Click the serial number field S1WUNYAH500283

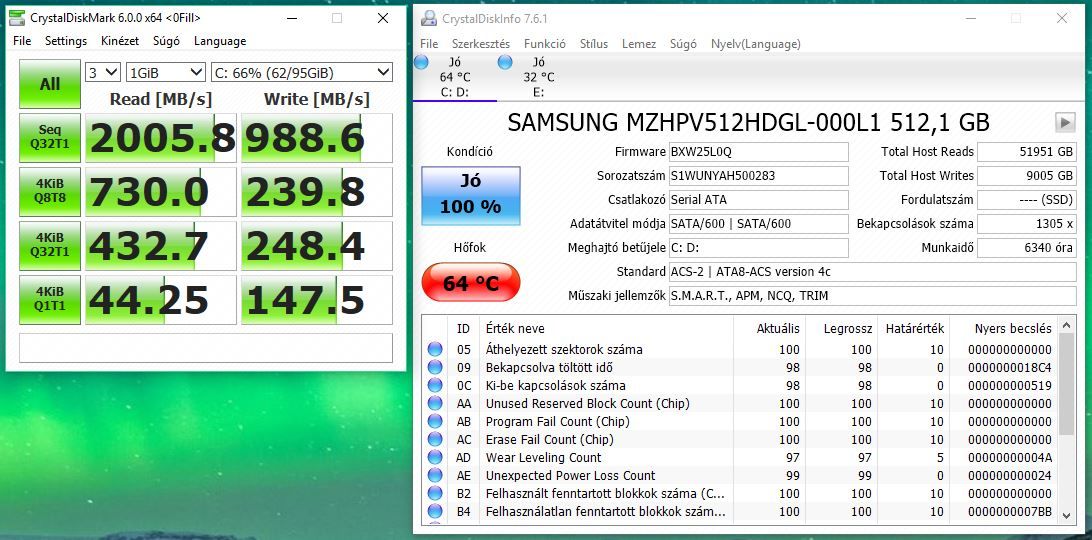pos(758,176)
